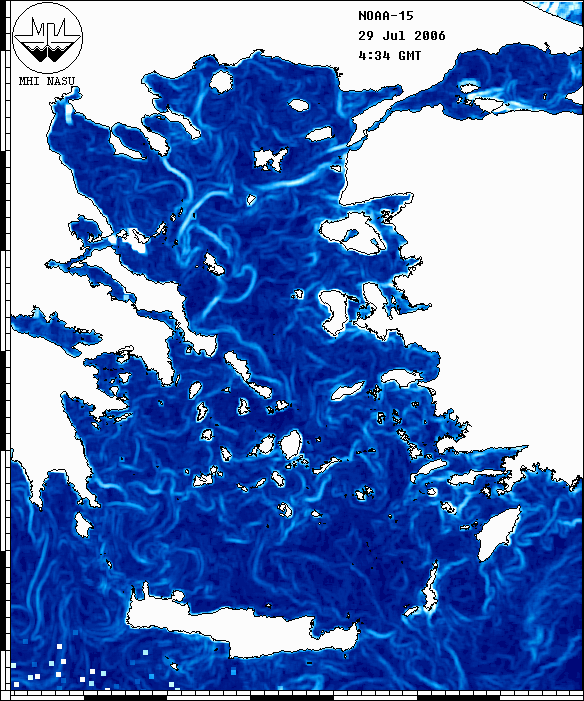Click the island of Thasos near the north coast
The width and height of the screenshot is (584, 701).
coord(221,81)
